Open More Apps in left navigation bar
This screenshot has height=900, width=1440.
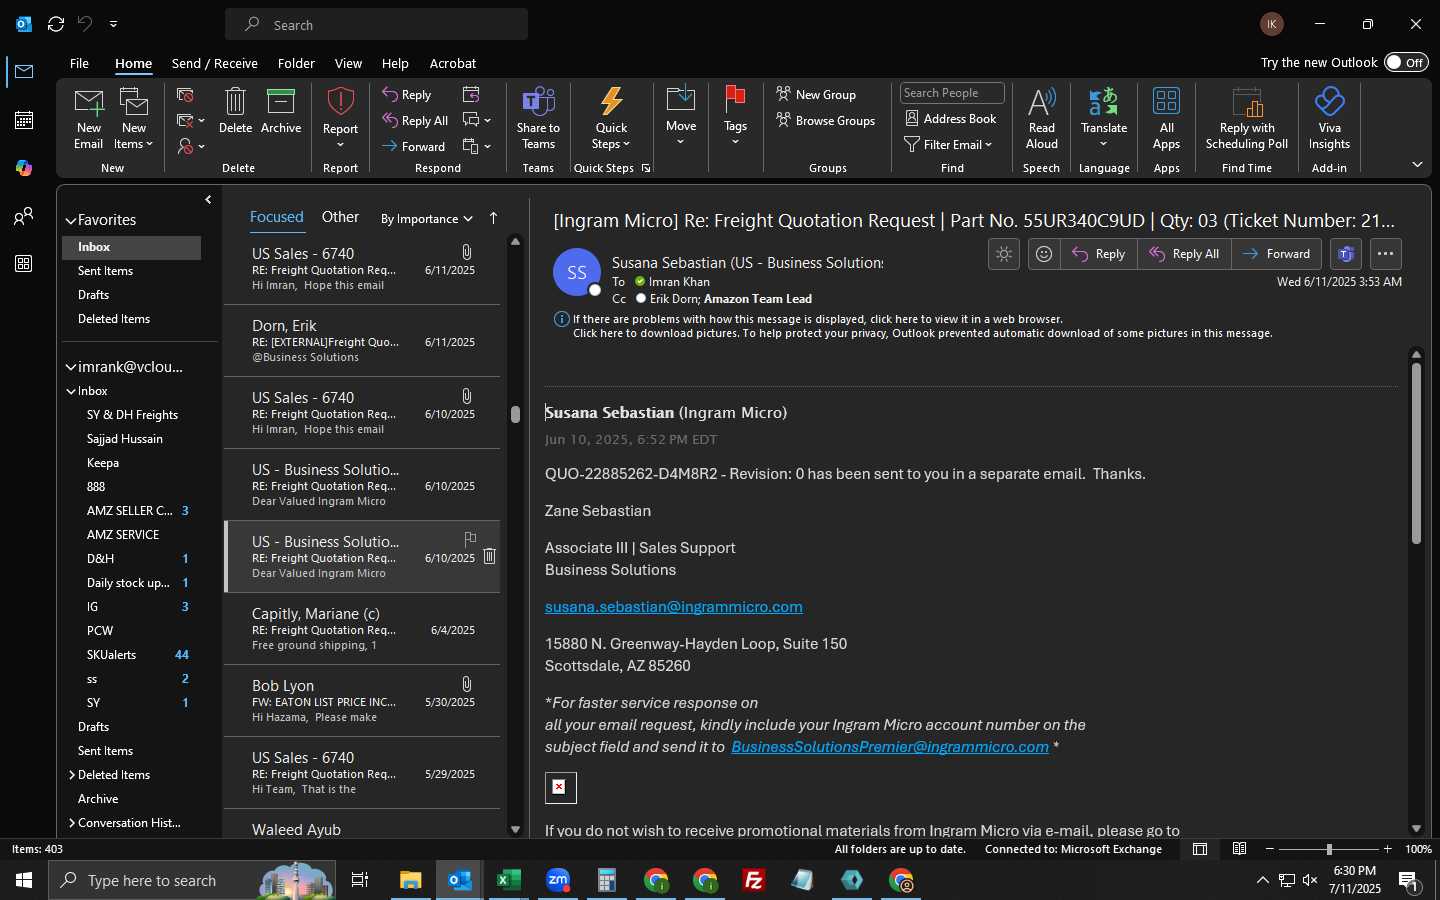click(x=24, y=264)
